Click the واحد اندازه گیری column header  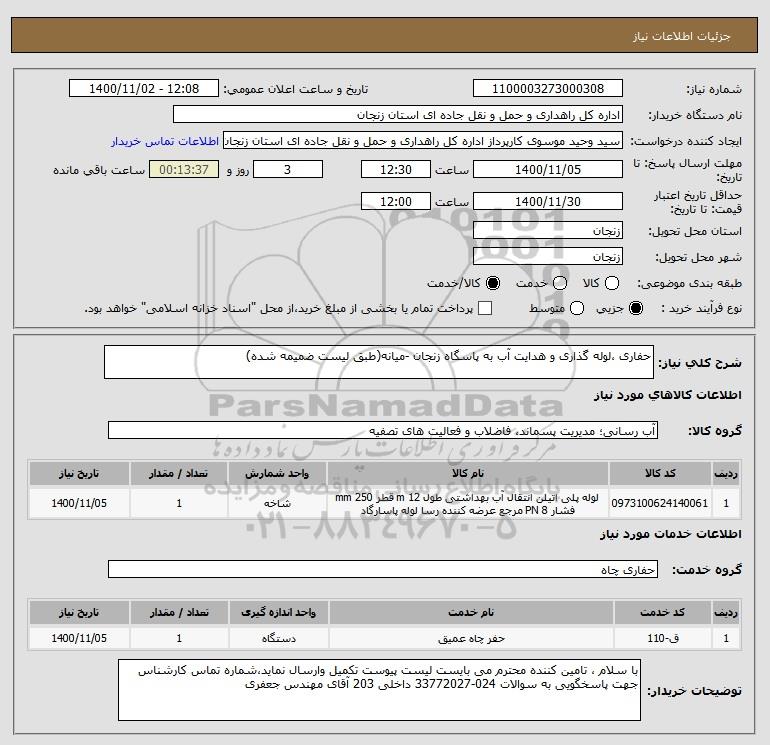tap(278, 612)
